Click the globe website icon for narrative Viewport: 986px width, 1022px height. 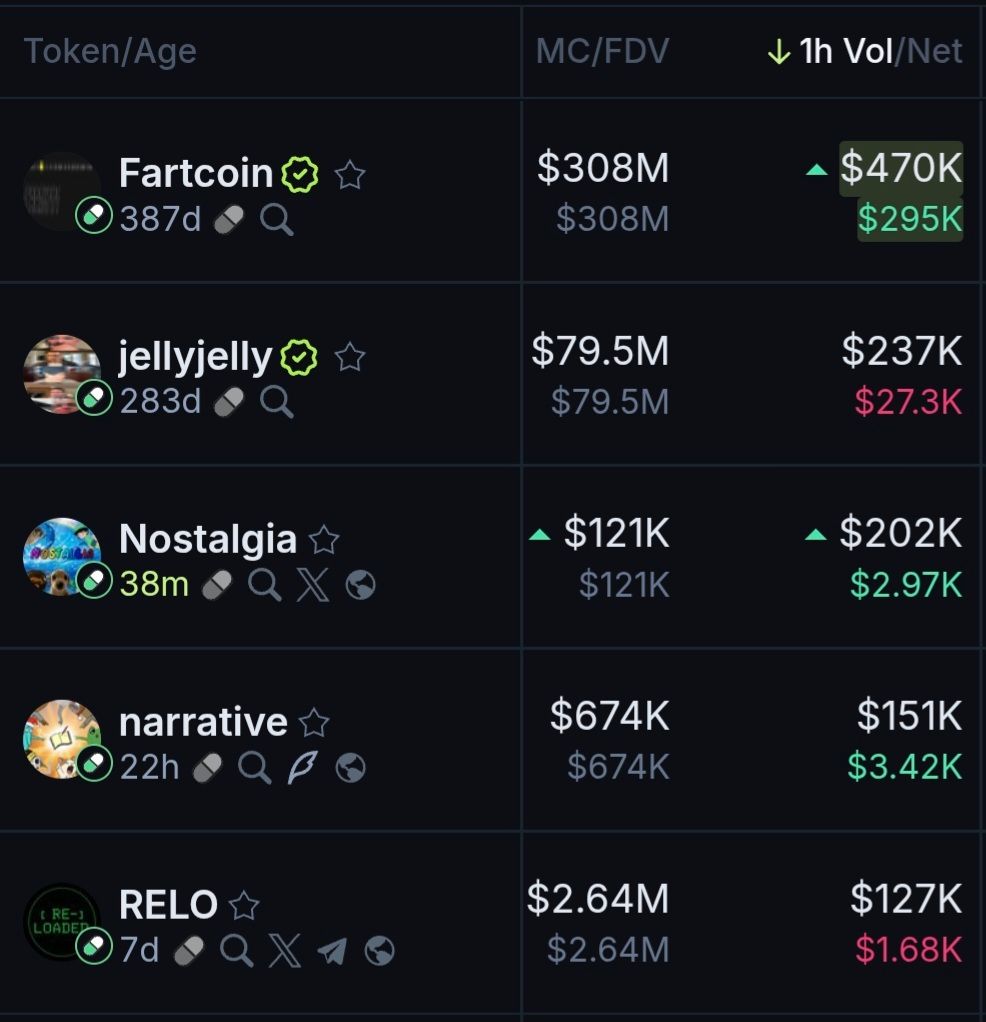[x=350, y=767]
